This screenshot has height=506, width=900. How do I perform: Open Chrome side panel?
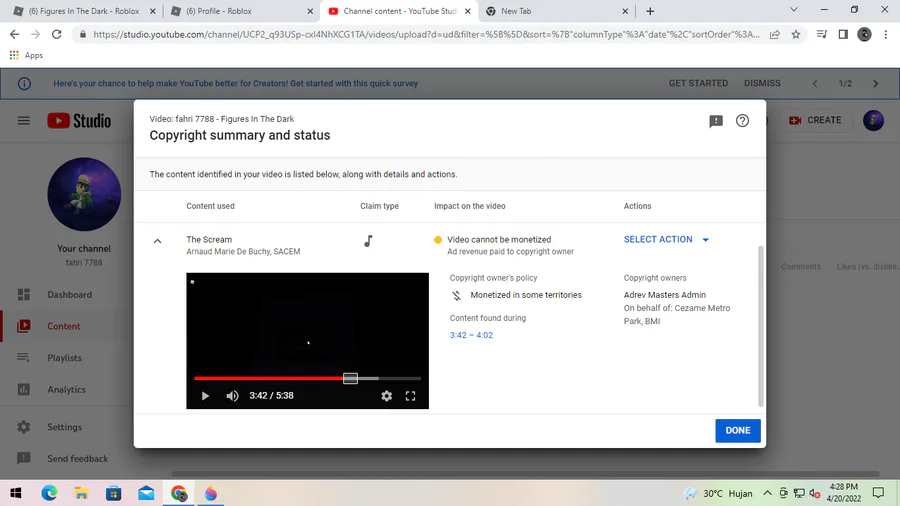coord(843,34)
